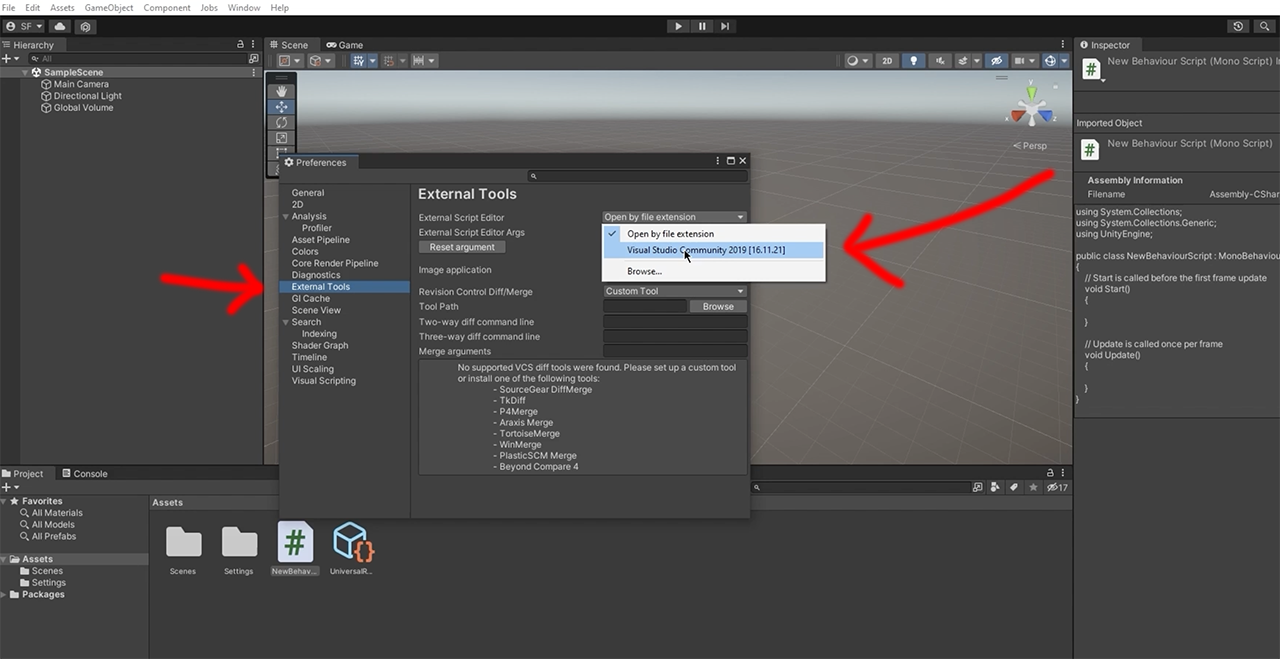Click the Step frame button

click(x=725, y=26)
